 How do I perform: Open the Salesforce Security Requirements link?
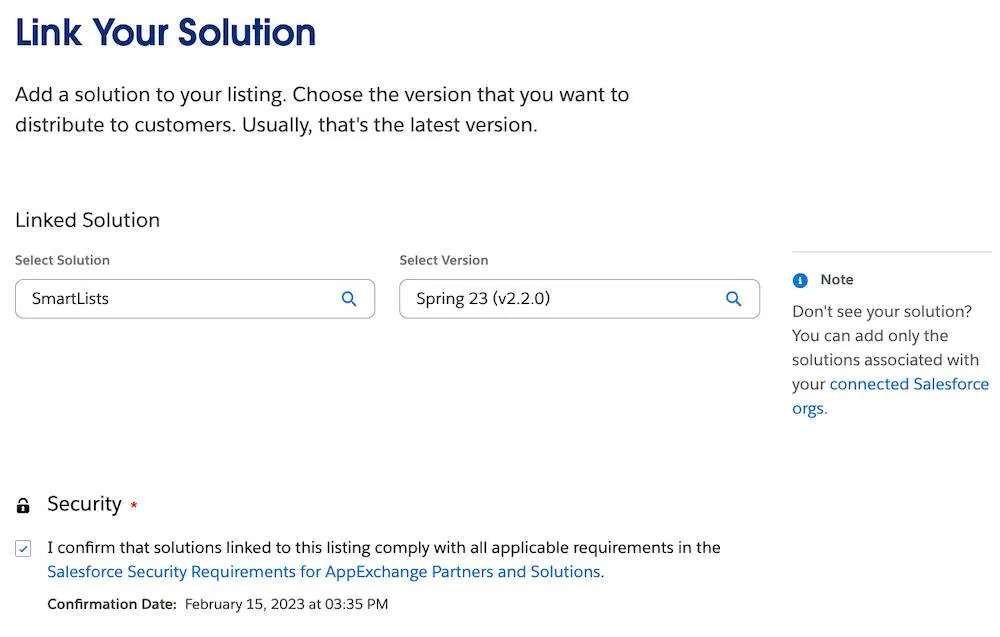click(x=320, y=571)
